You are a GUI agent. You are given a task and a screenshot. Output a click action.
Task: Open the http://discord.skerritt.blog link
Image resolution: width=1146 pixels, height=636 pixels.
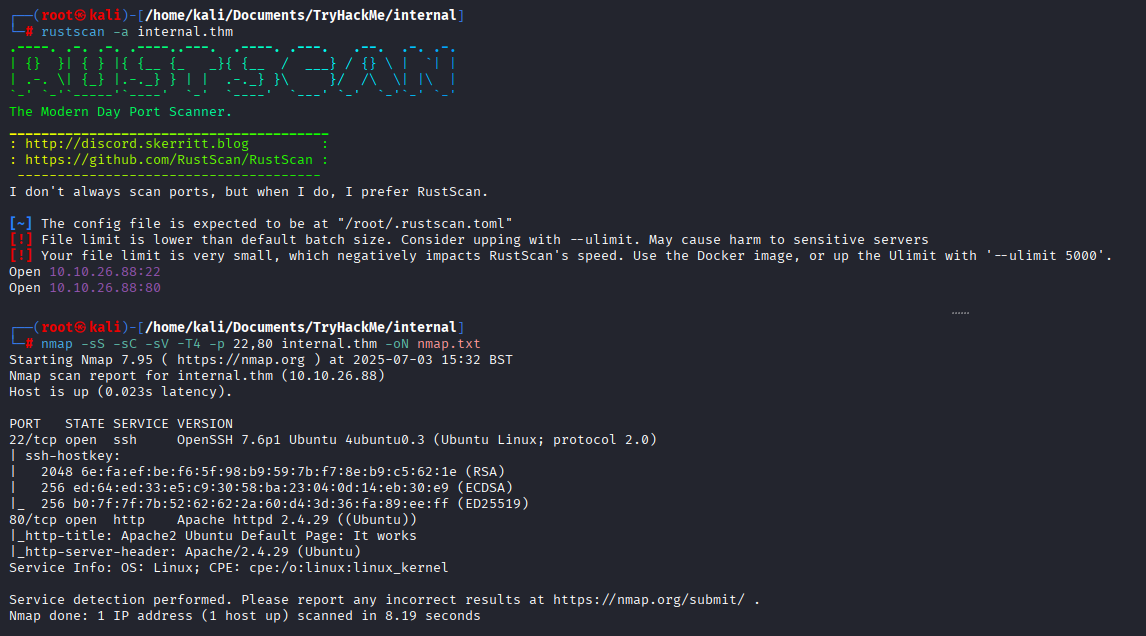click(137, 144)
